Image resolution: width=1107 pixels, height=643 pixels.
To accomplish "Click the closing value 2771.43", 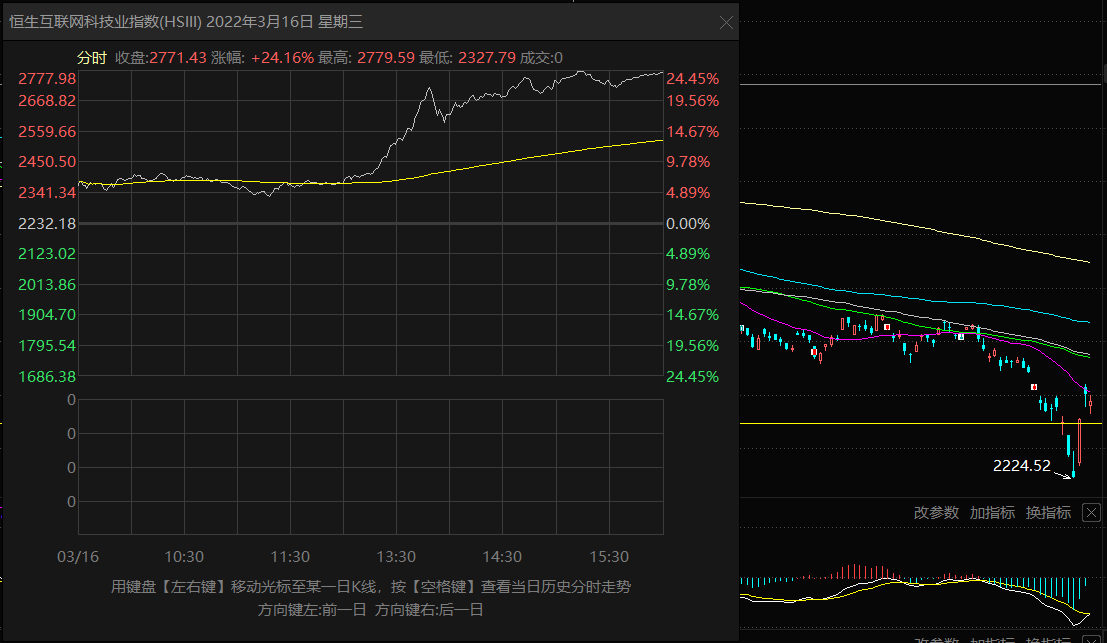I will pyautogui.click(x=178, y=58).
